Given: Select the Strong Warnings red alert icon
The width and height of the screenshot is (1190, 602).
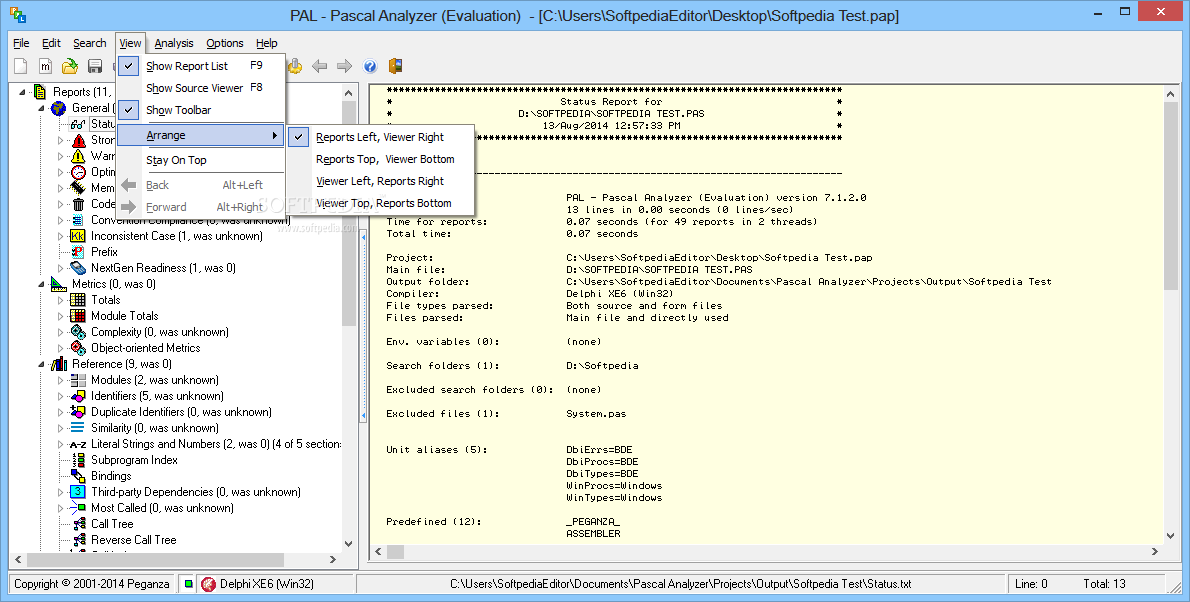Looking at the screenshot, I should point(79,140).
